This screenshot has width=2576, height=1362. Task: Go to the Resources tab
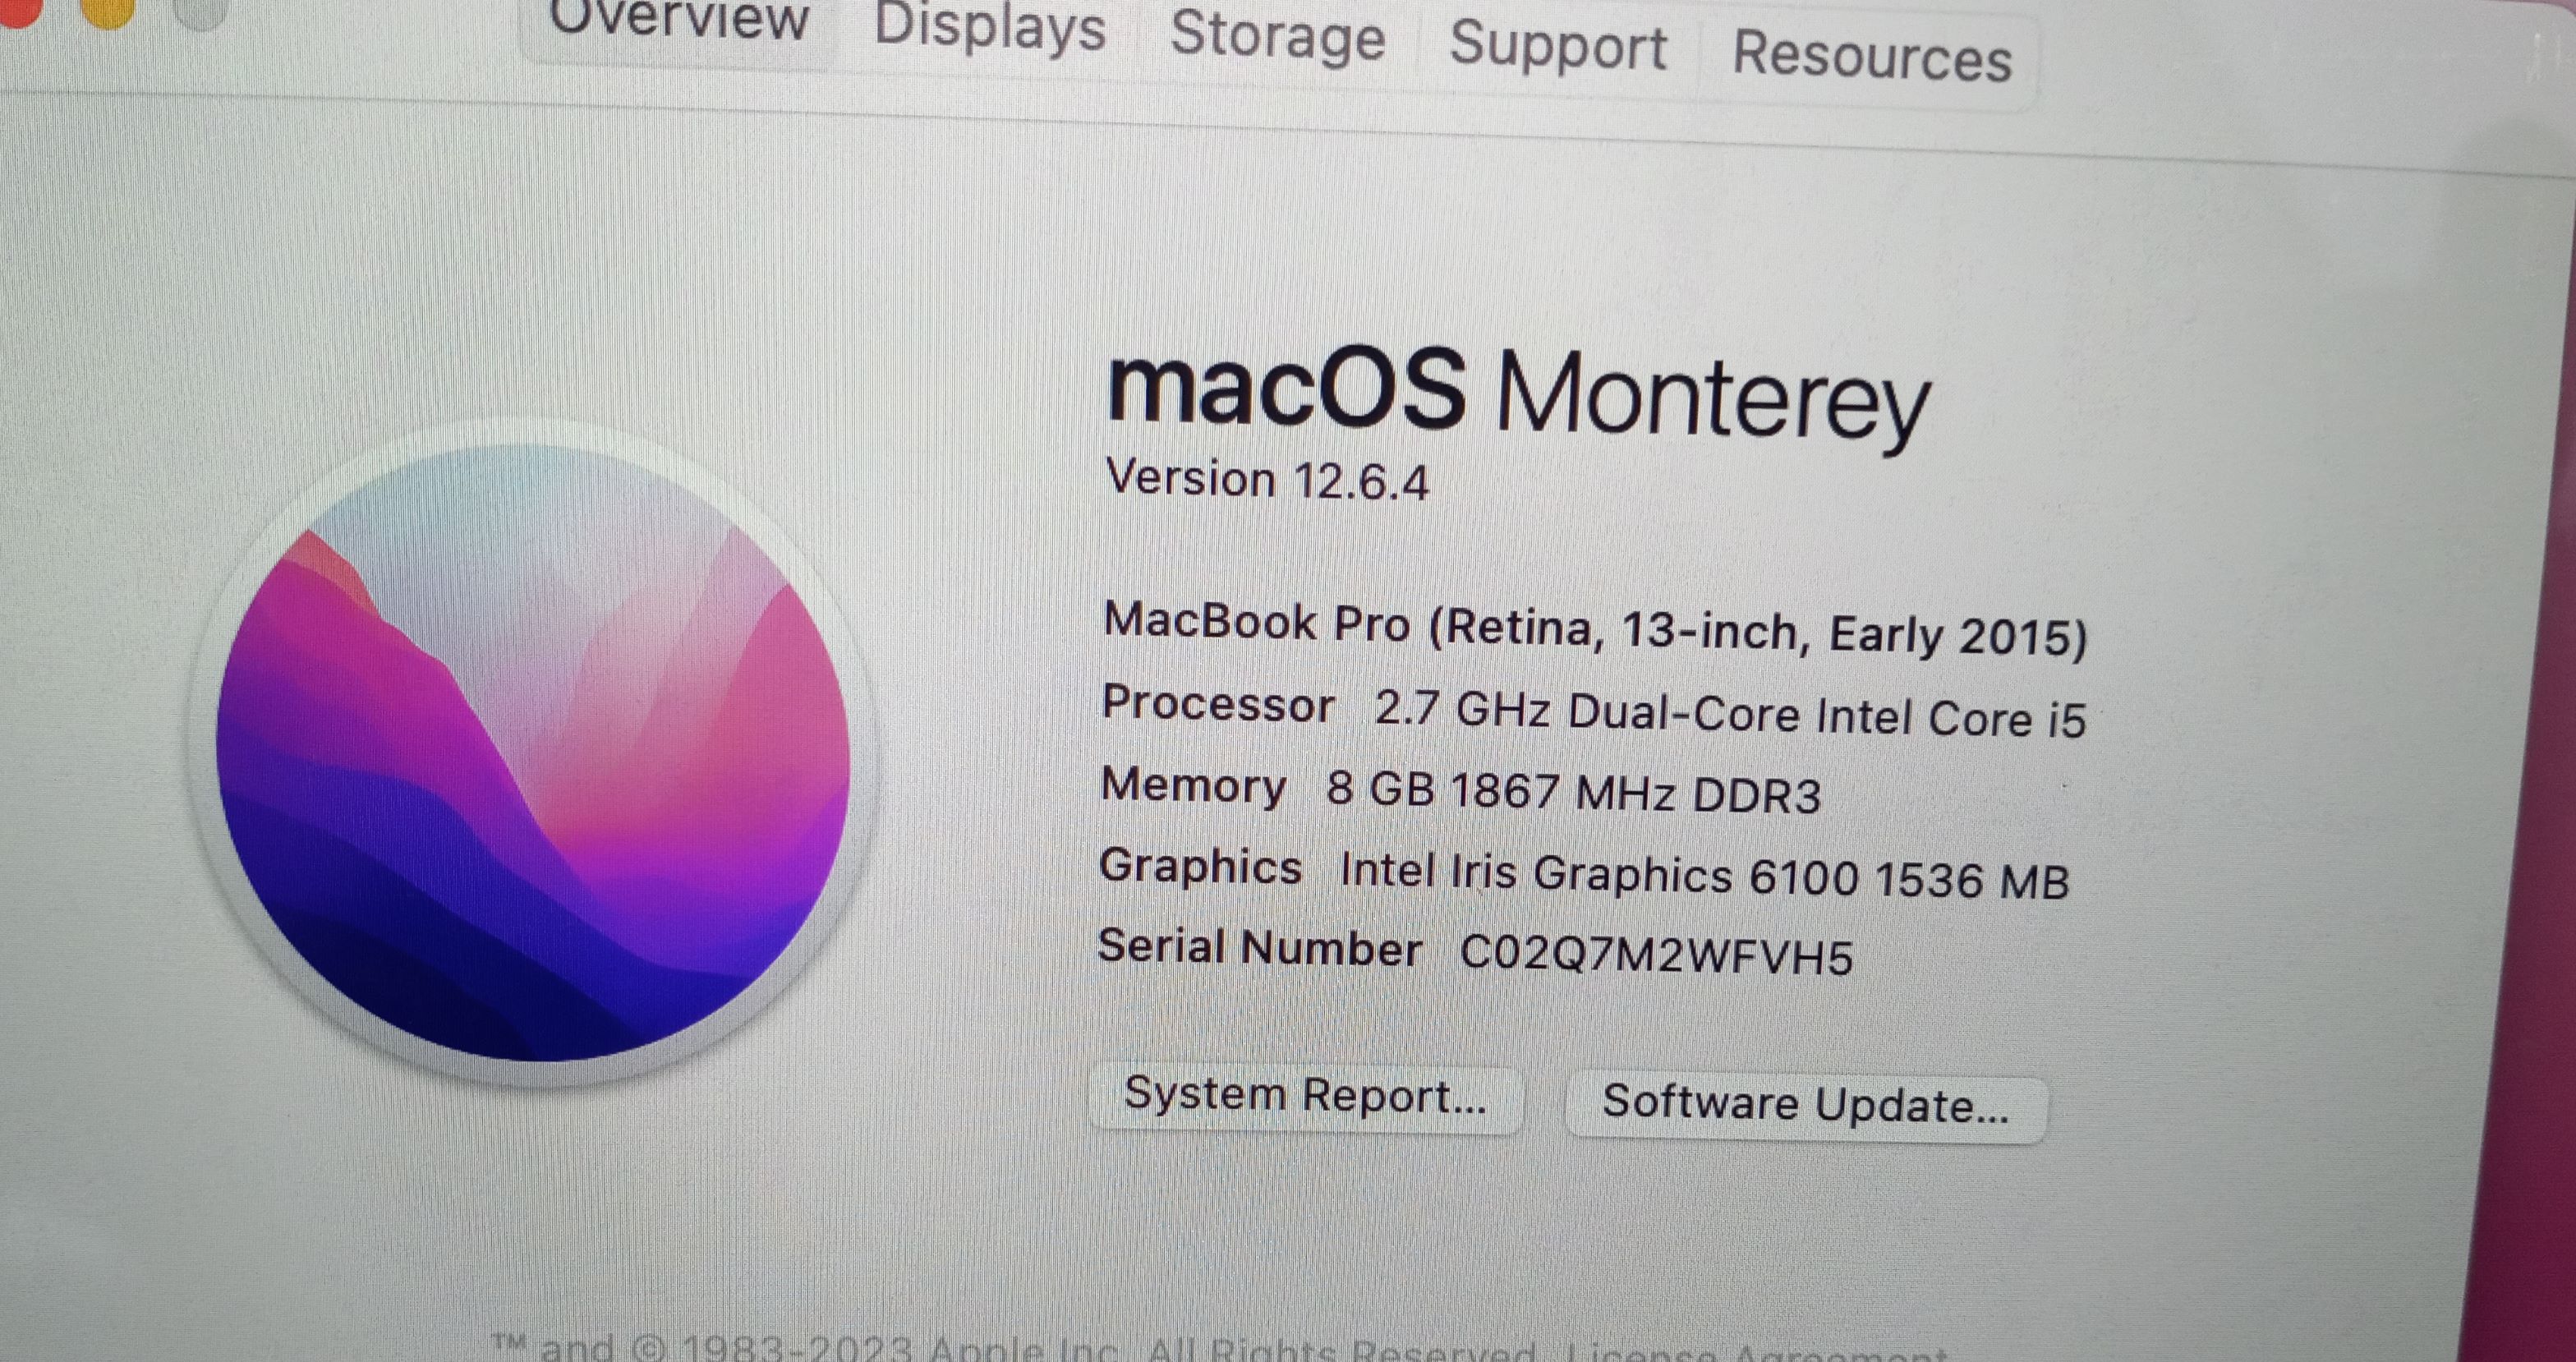(1871, 56)
